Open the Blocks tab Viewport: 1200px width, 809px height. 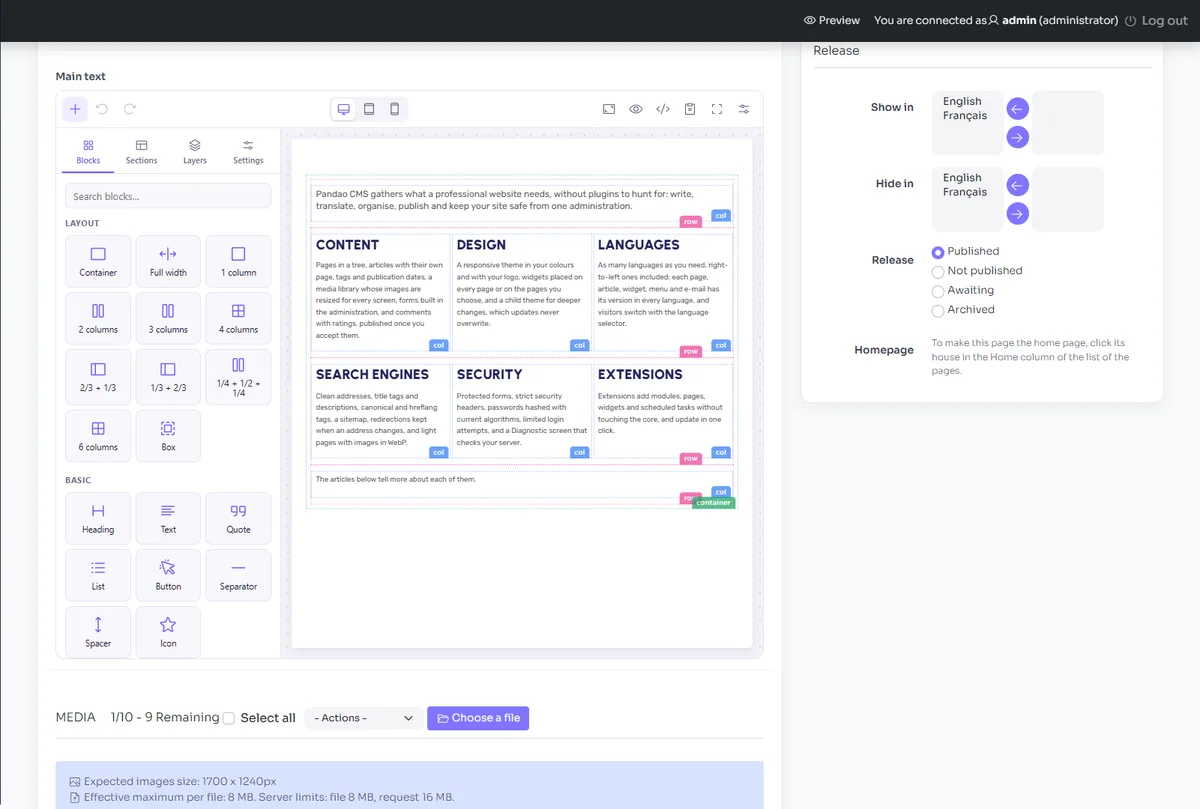click(x=88, y=152)
